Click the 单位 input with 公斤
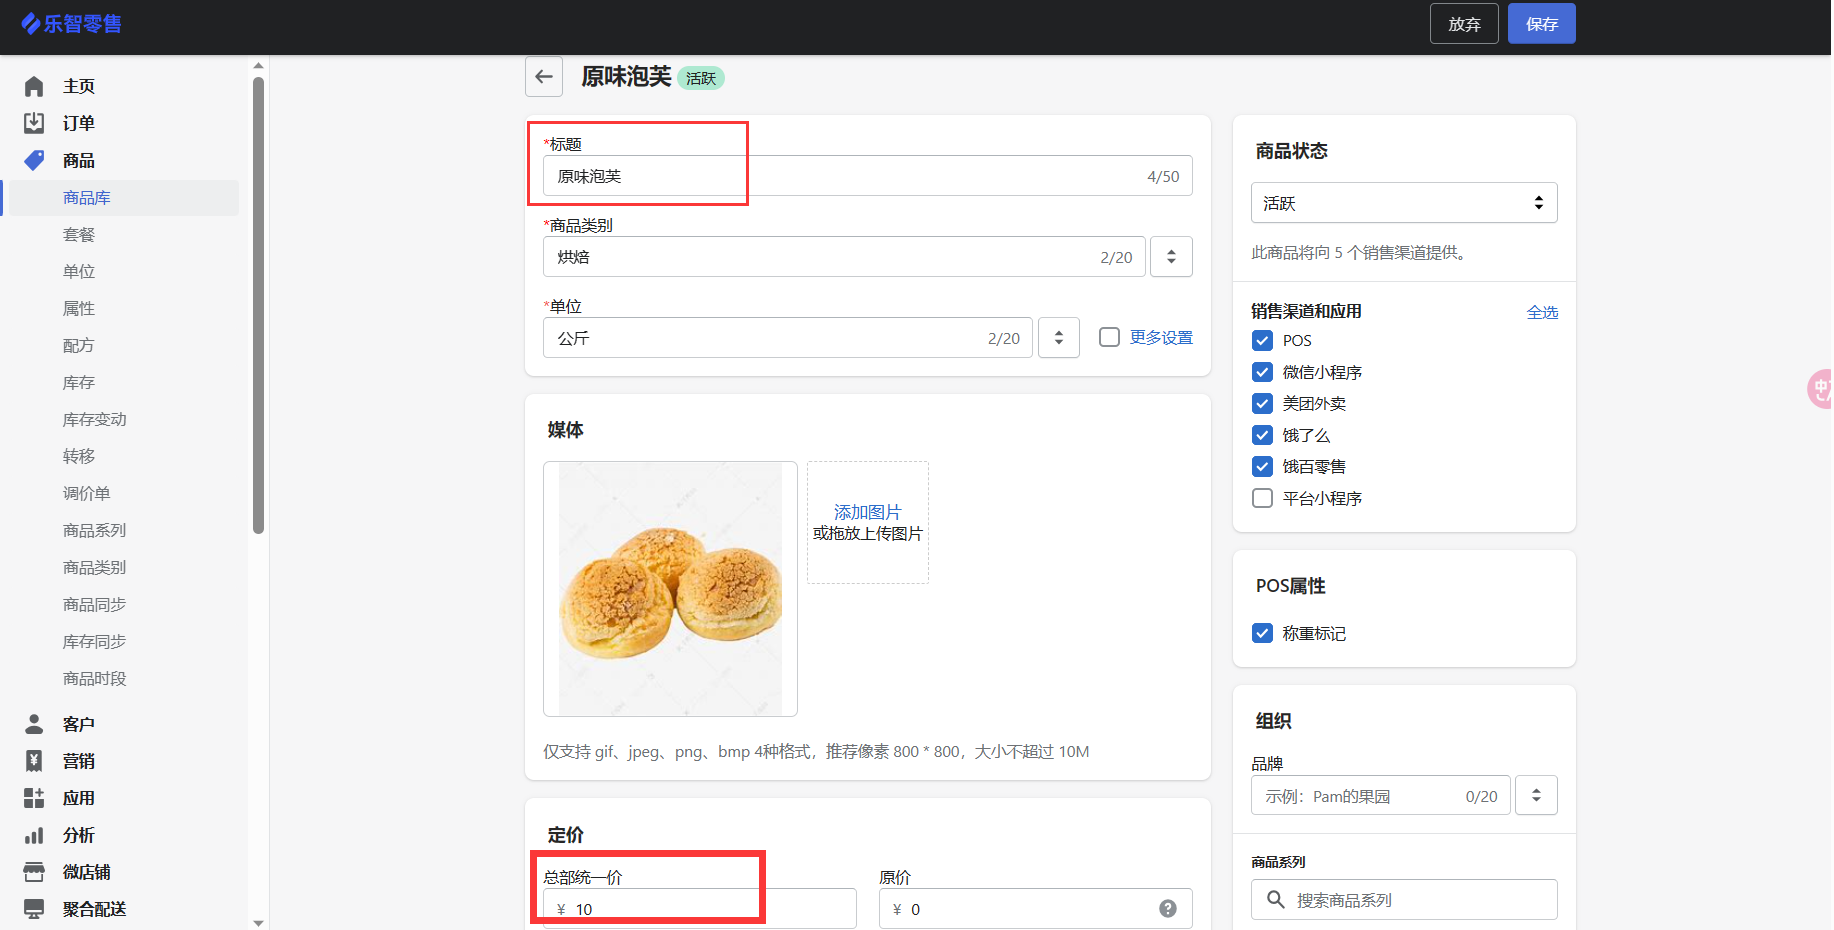Screen dimensions: 1834x930 (x=788, y=338)
